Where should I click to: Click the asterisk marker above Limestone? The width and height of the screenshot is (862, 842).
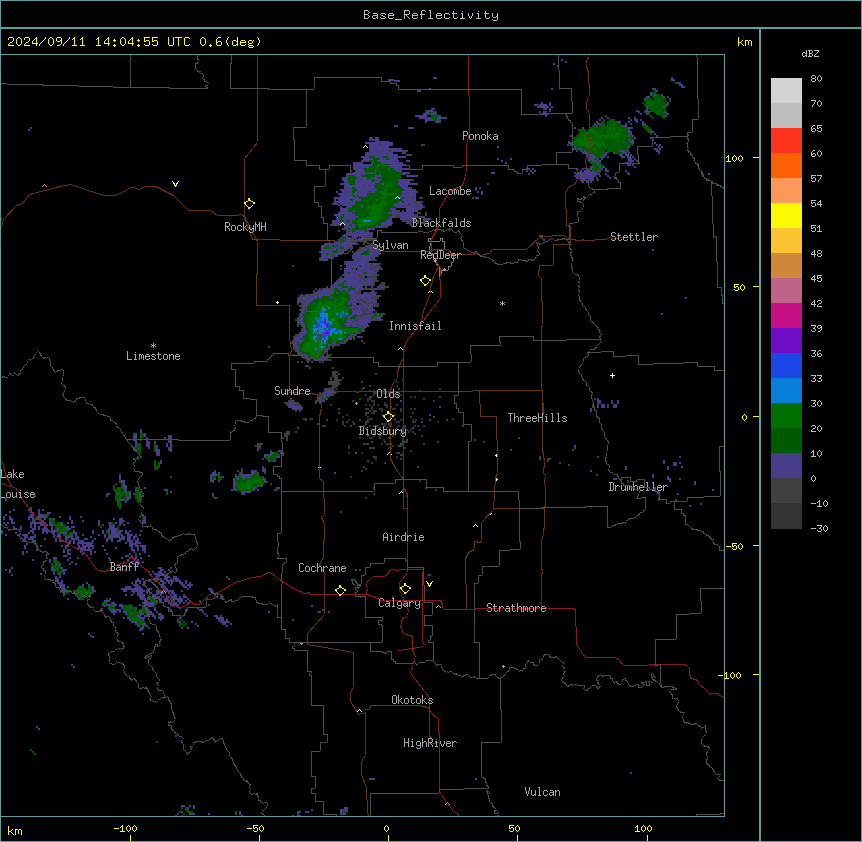click(153, 346)
